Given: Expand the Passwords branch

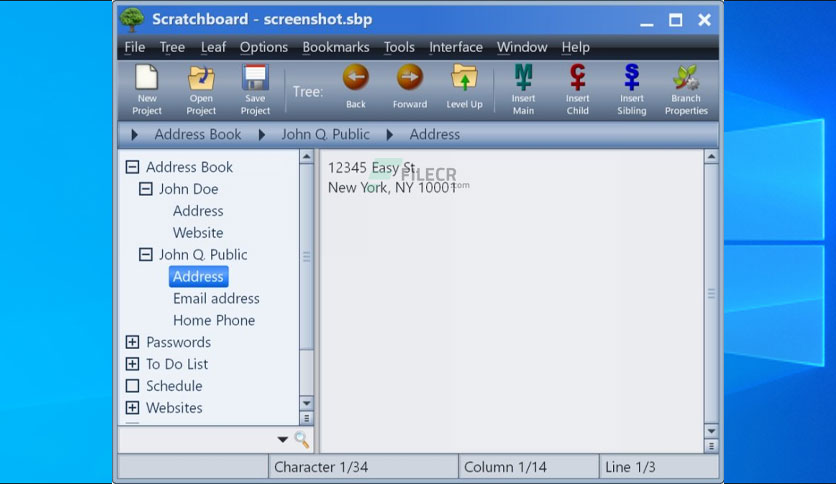Looking at the screenshot, I should tap(132, 342).
